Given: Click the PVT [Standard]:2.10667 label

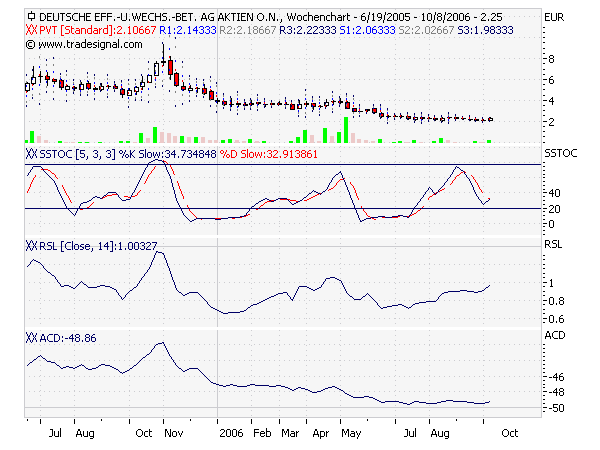Looking at the screenshot, I should 98,30.
